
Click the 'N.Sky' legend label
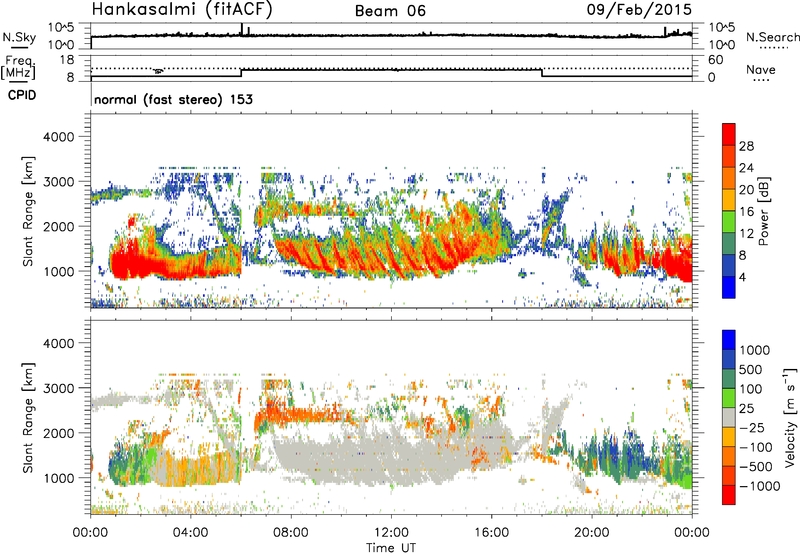[19, 37]
